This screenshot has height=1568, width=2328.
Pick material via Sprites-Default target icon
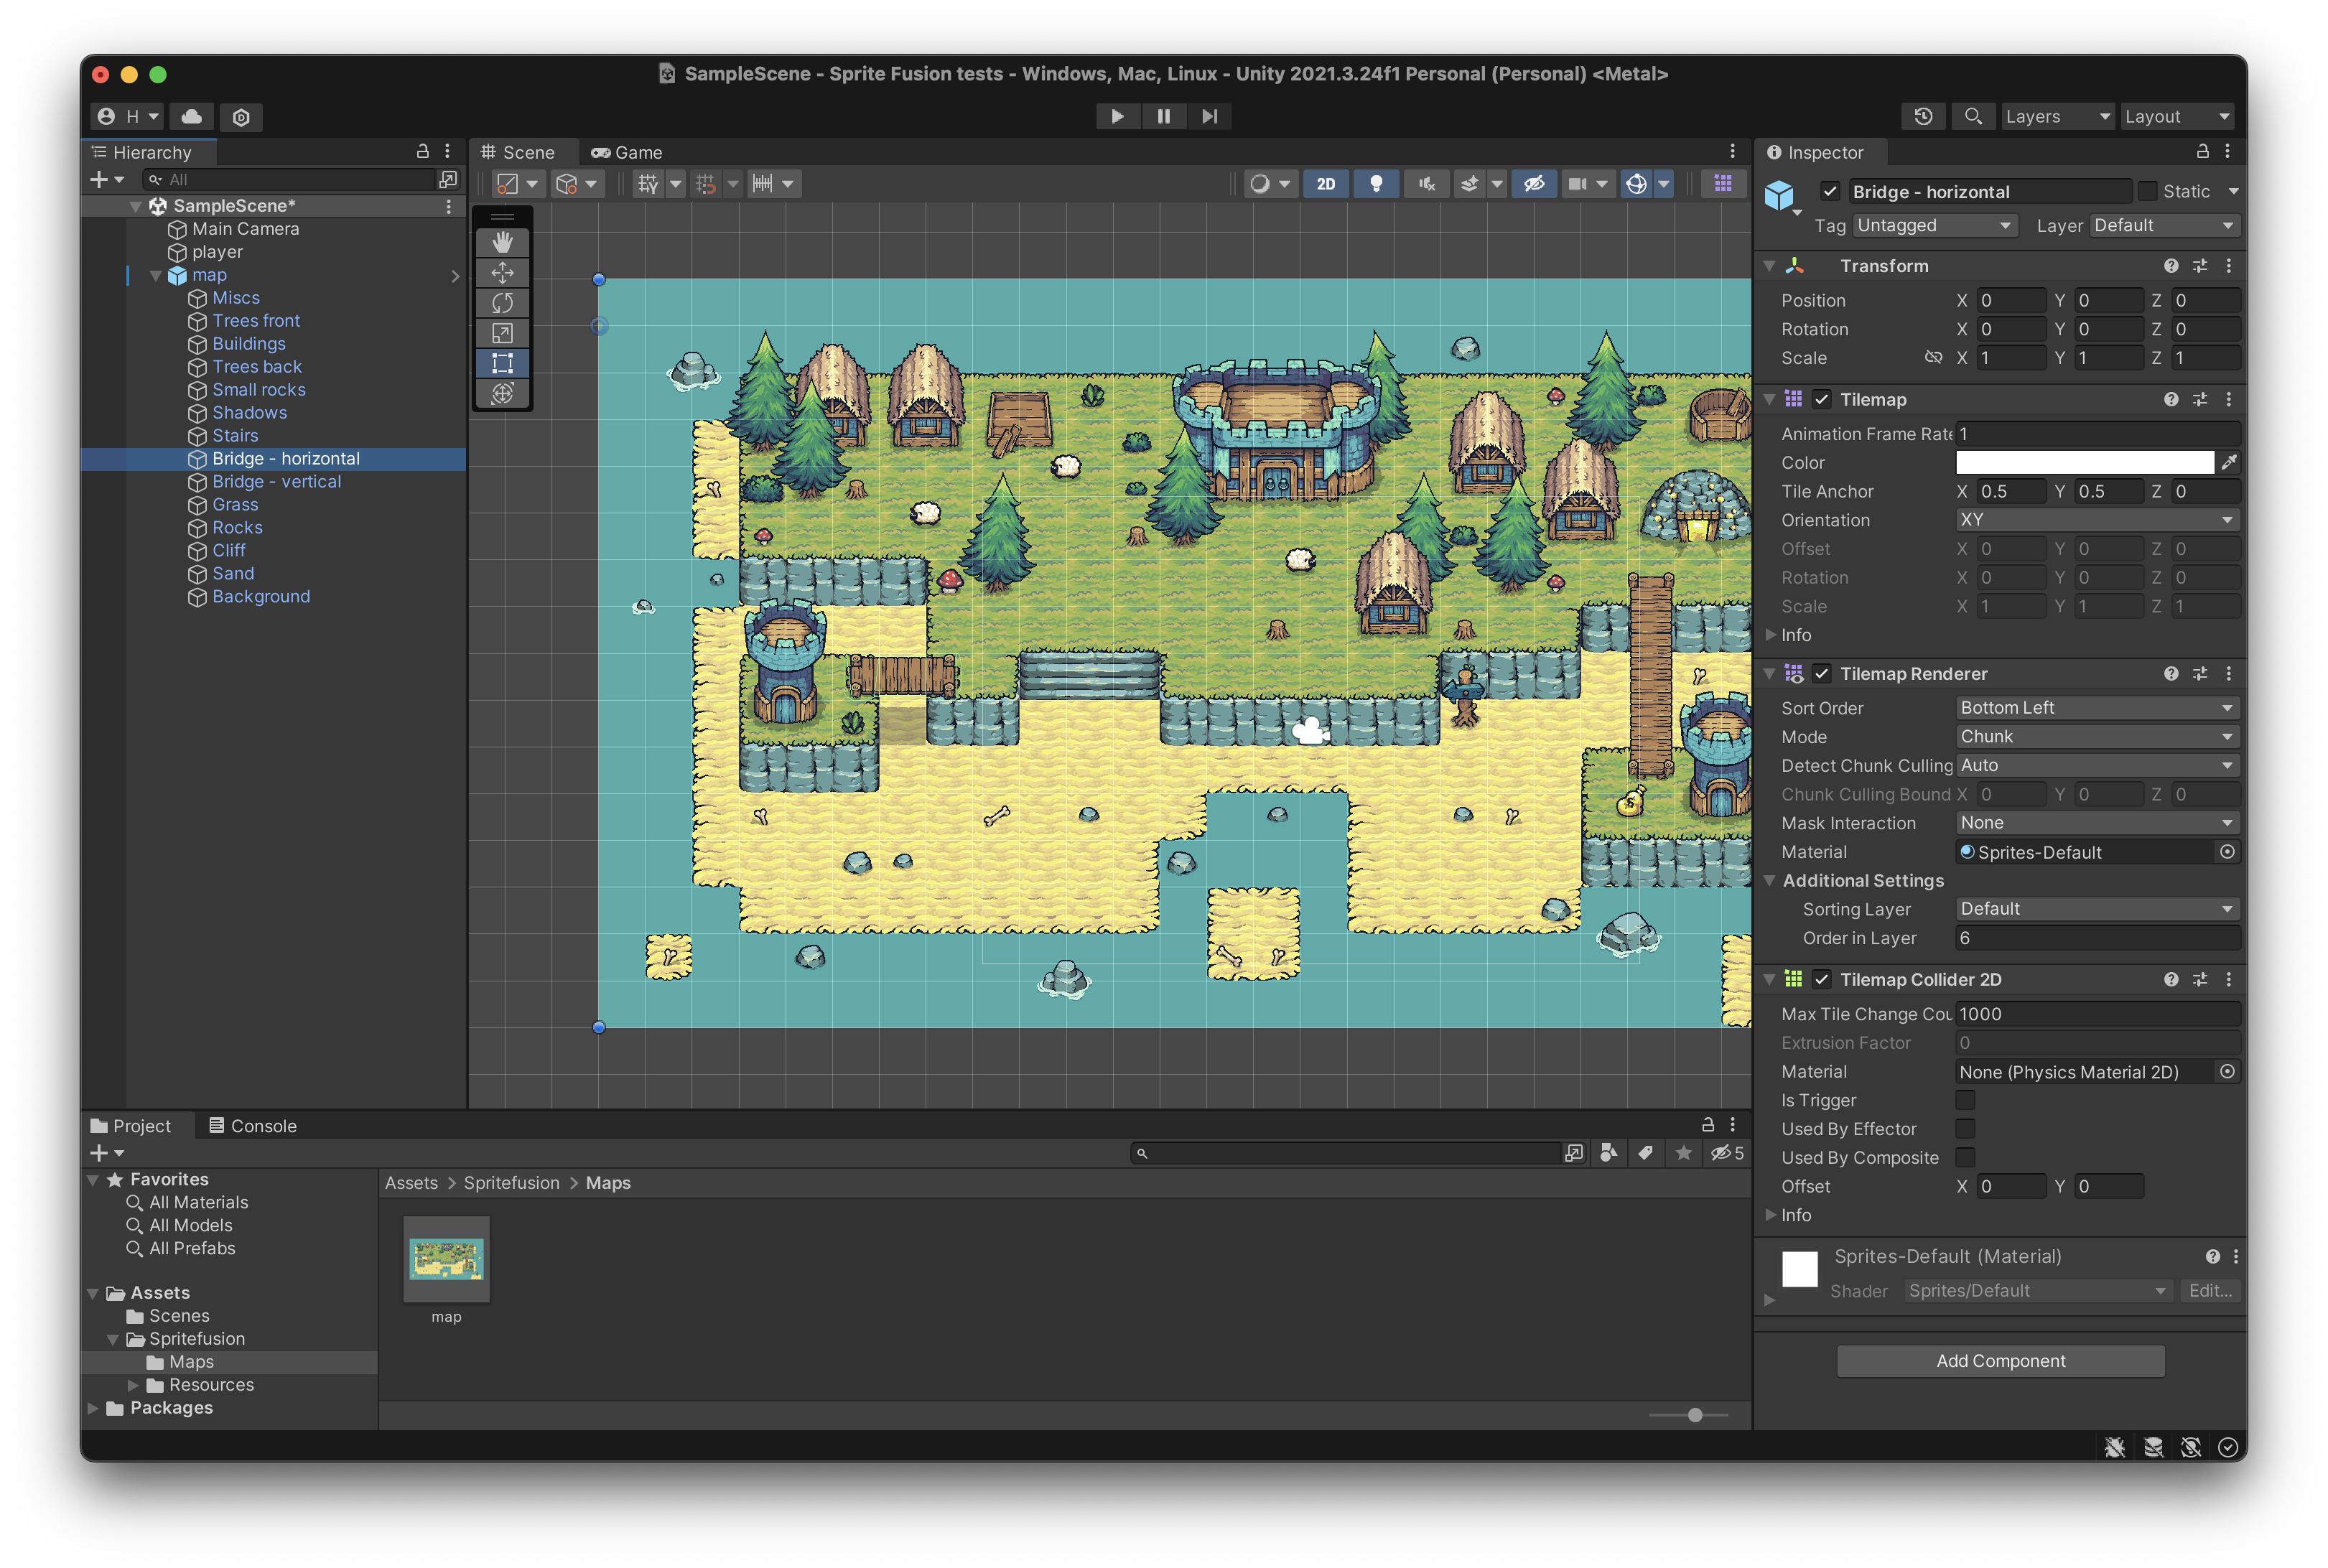coord(2227,852)
